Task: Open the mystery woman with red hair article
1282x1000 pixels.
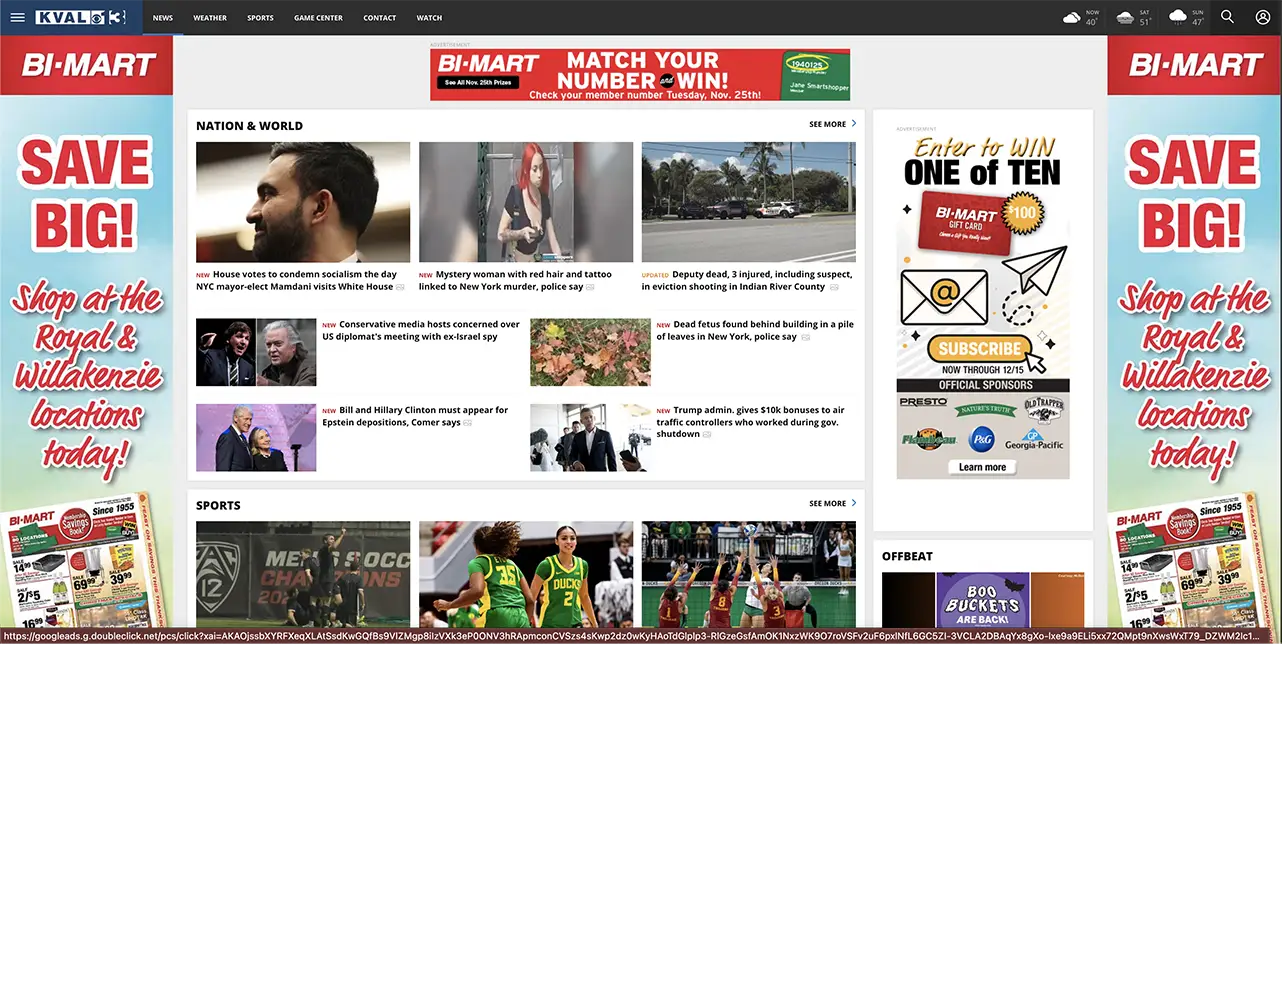Action: [x=515, y=281]
